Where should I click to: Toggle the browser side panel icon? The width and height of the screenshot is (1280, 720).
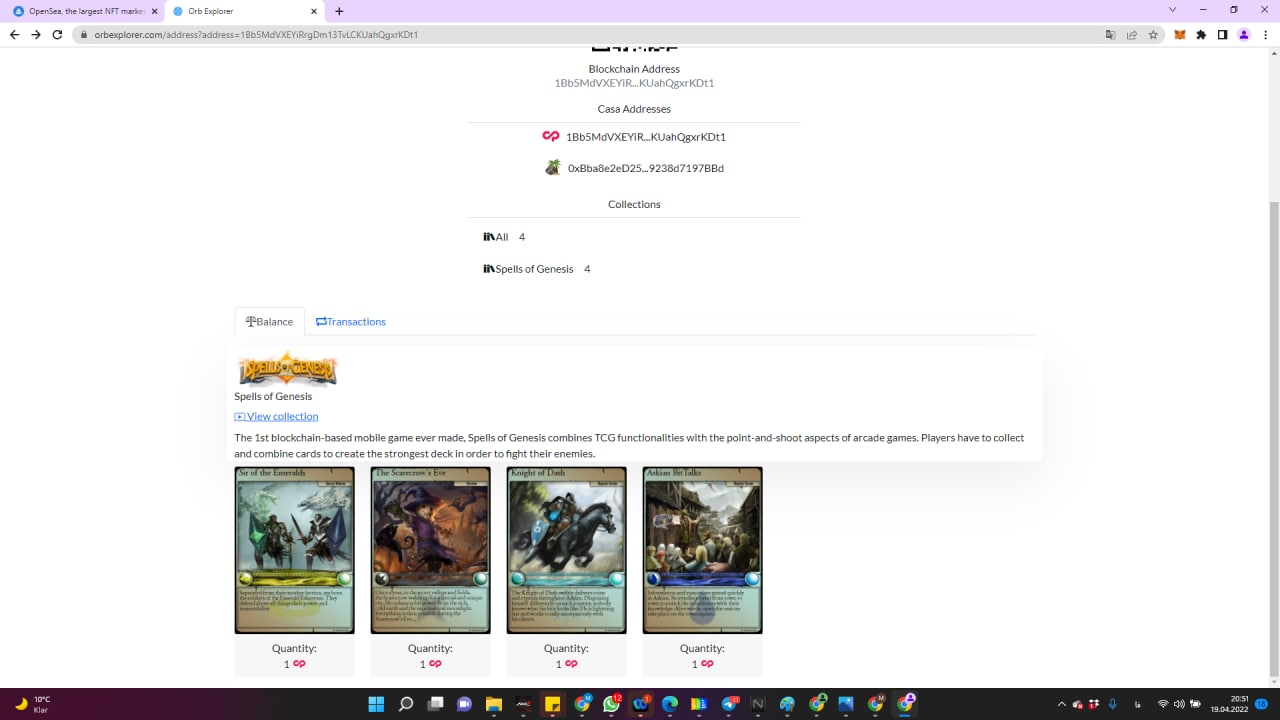click(1222, 34)
